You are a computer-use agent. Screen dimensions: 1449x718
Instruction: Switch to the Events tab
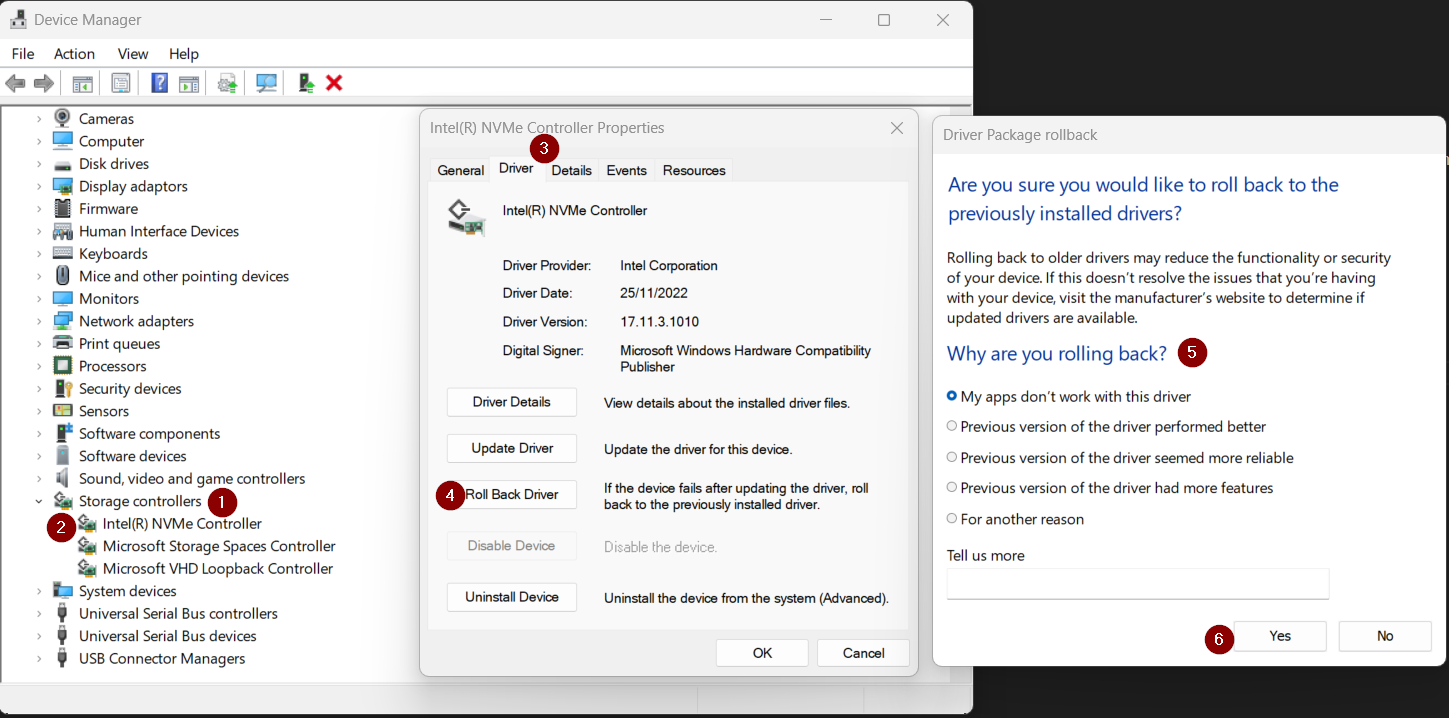coord(626,170)
